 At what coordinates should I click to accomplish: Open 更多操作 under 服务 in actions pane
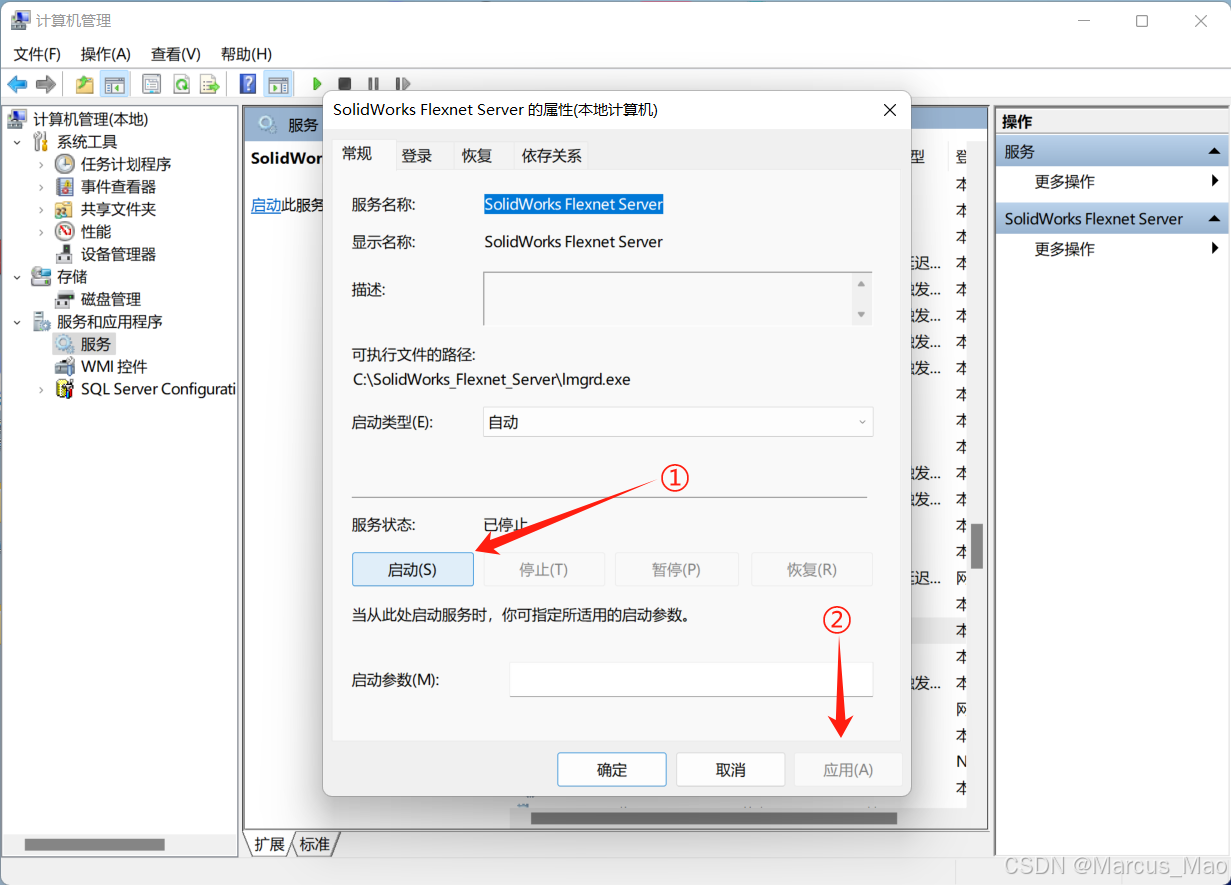(x=1065, y=182)
